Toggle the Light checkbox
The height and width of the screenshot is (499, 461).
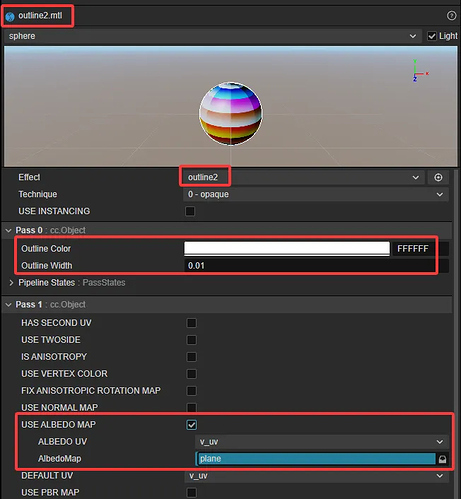(432, 36)
